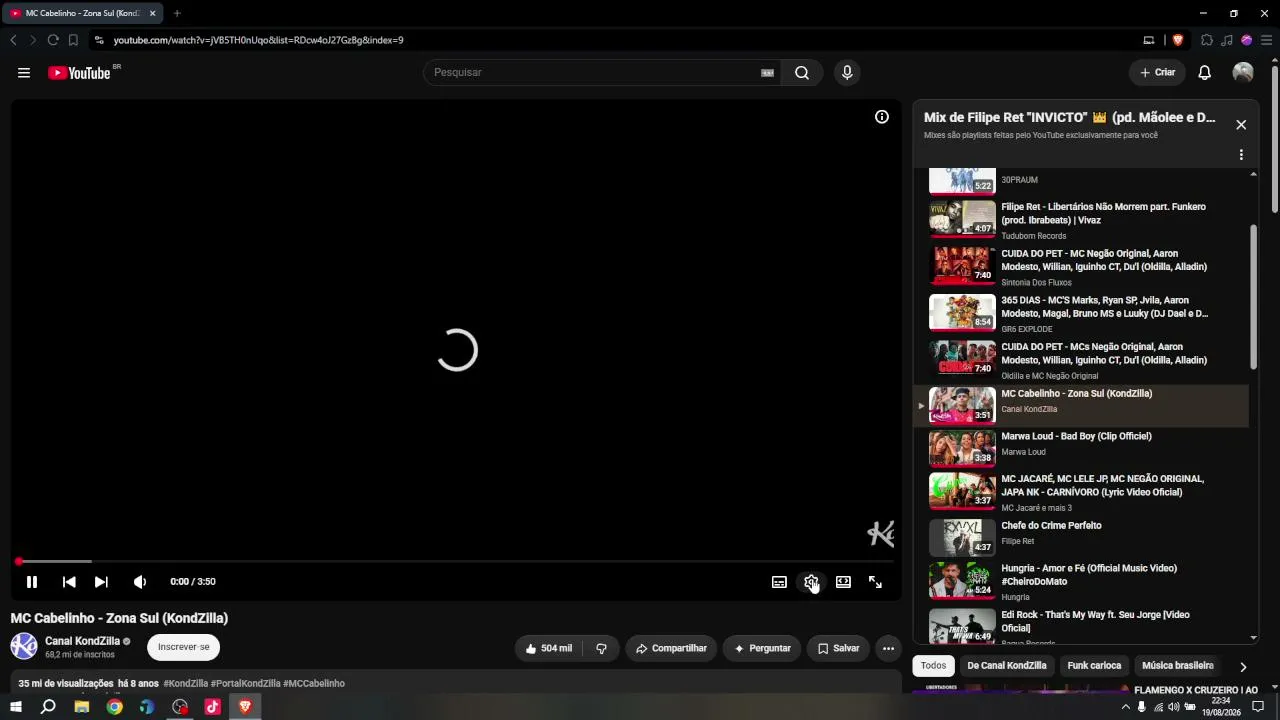Image resolution: width=1280 pixels, height=720 pixels.
Task: Show hidden system tray icons
Action: click(1125, 707)
